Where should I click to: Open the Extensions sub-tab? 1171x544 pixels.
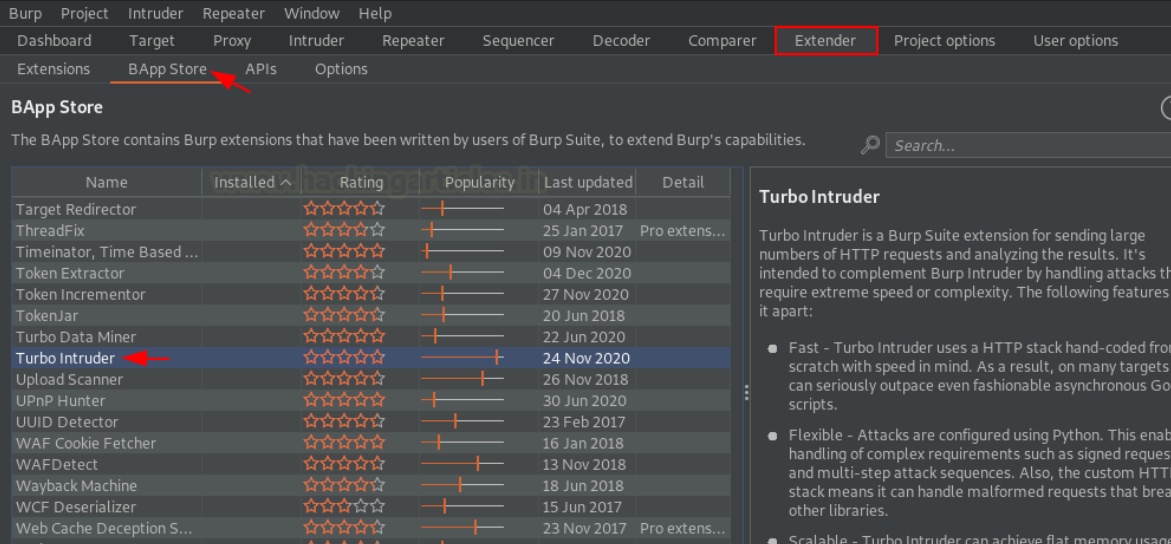click(53, 69)
